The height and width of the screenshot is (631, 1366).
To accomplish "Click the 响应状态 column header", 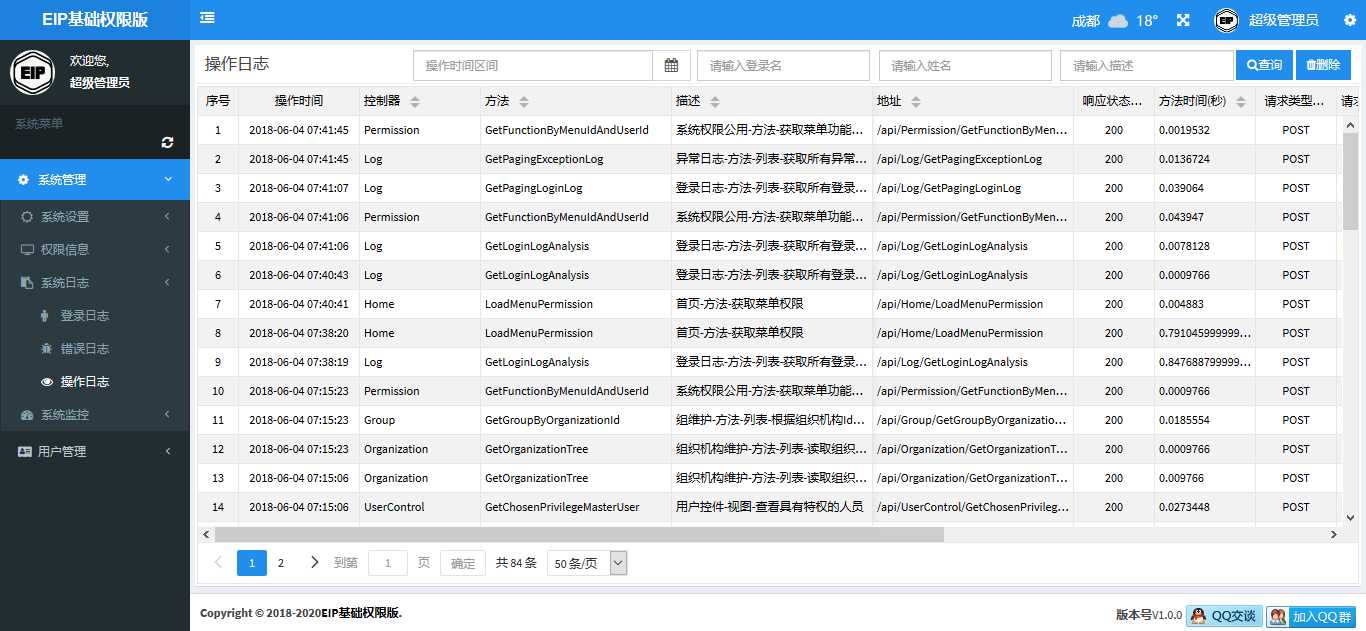I will coord(1113,102).
